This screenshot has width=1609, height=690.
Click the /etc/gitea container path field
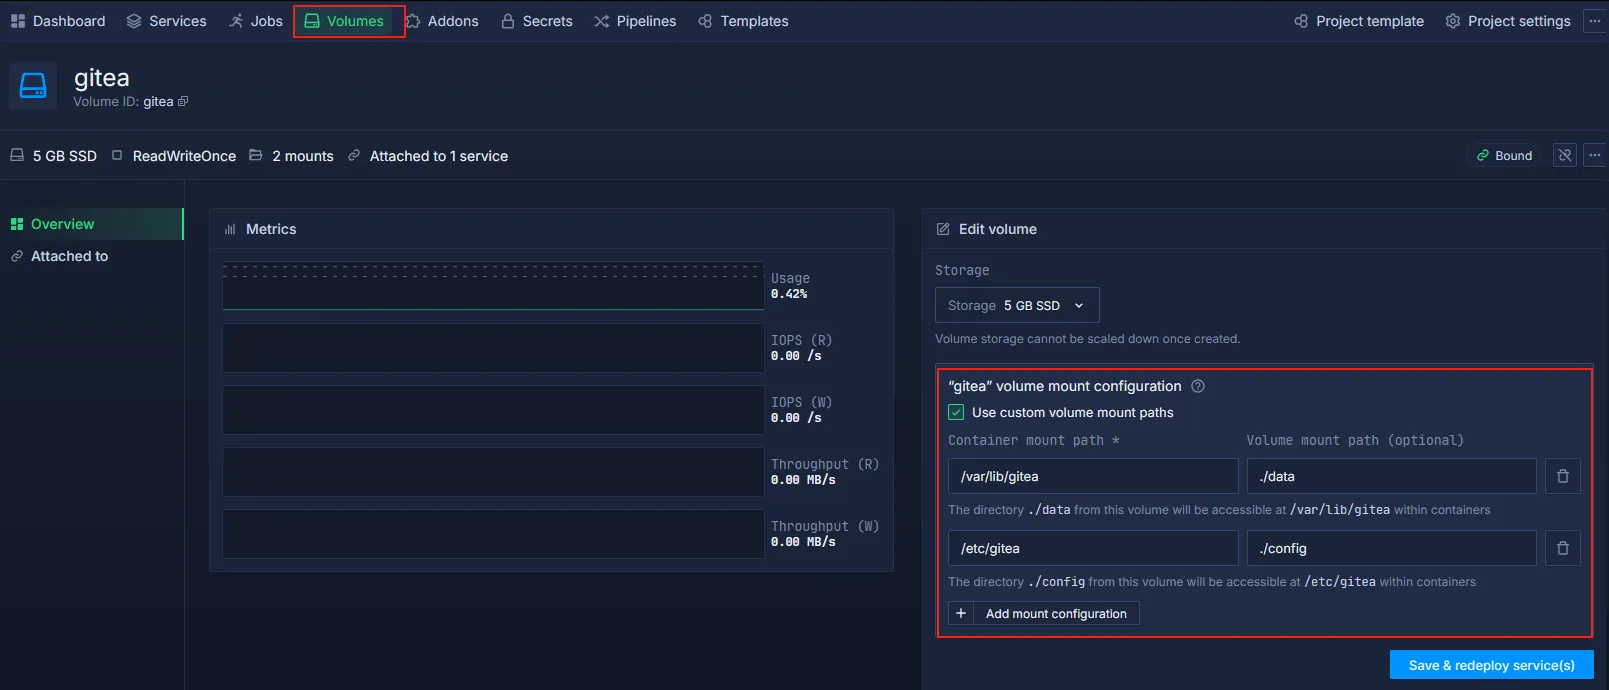1093,548
